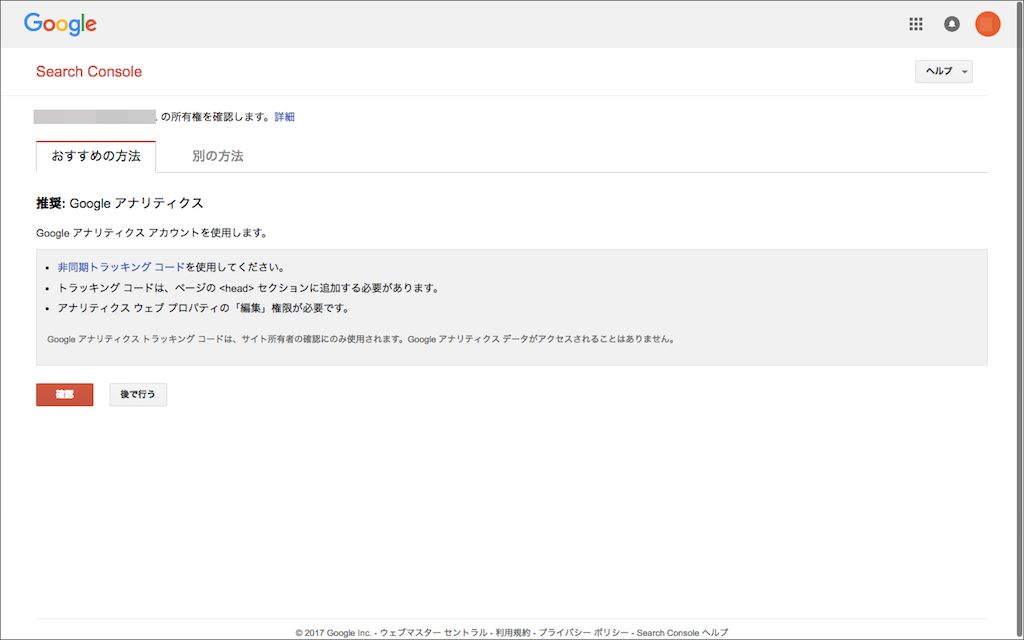
Task: Click the © 2017 Google Inc. footer text
Action: point(333,632)
